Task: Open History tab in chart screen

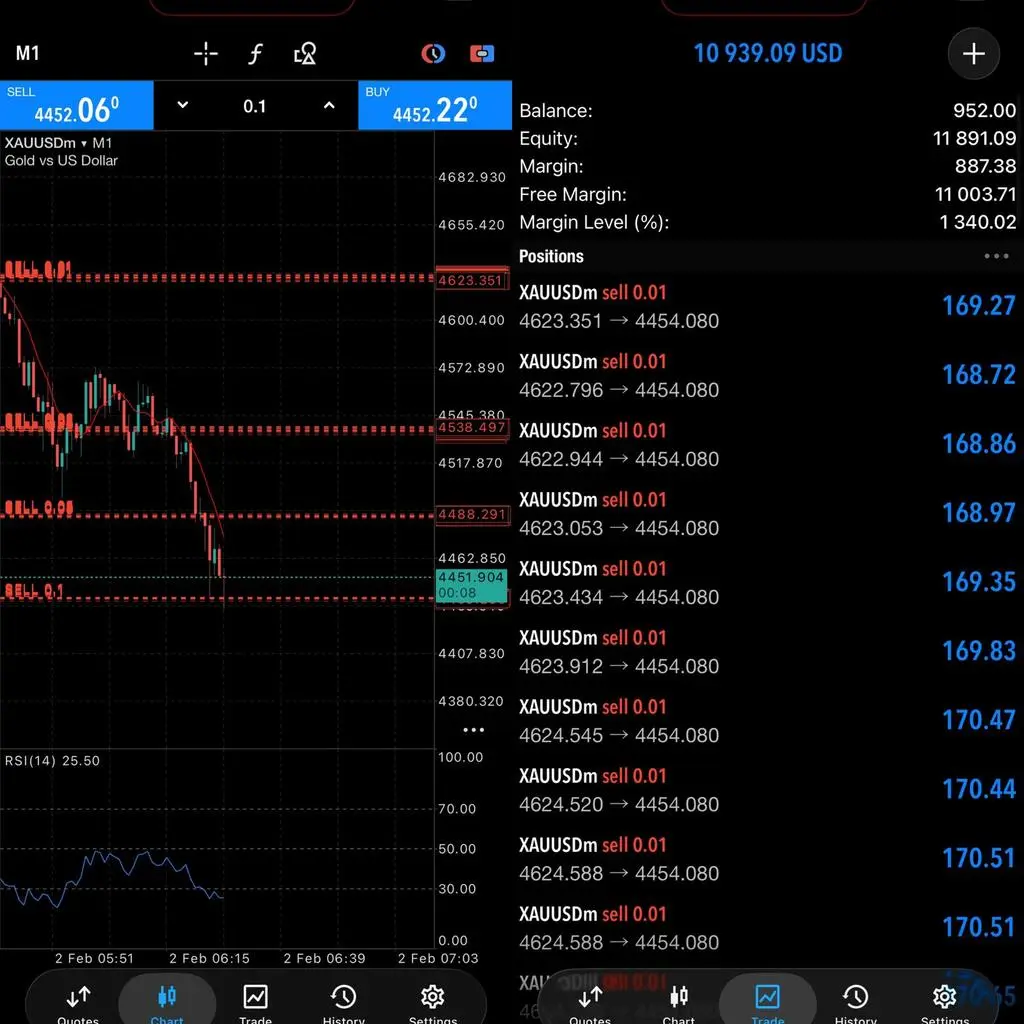Action: [344, 1004]
